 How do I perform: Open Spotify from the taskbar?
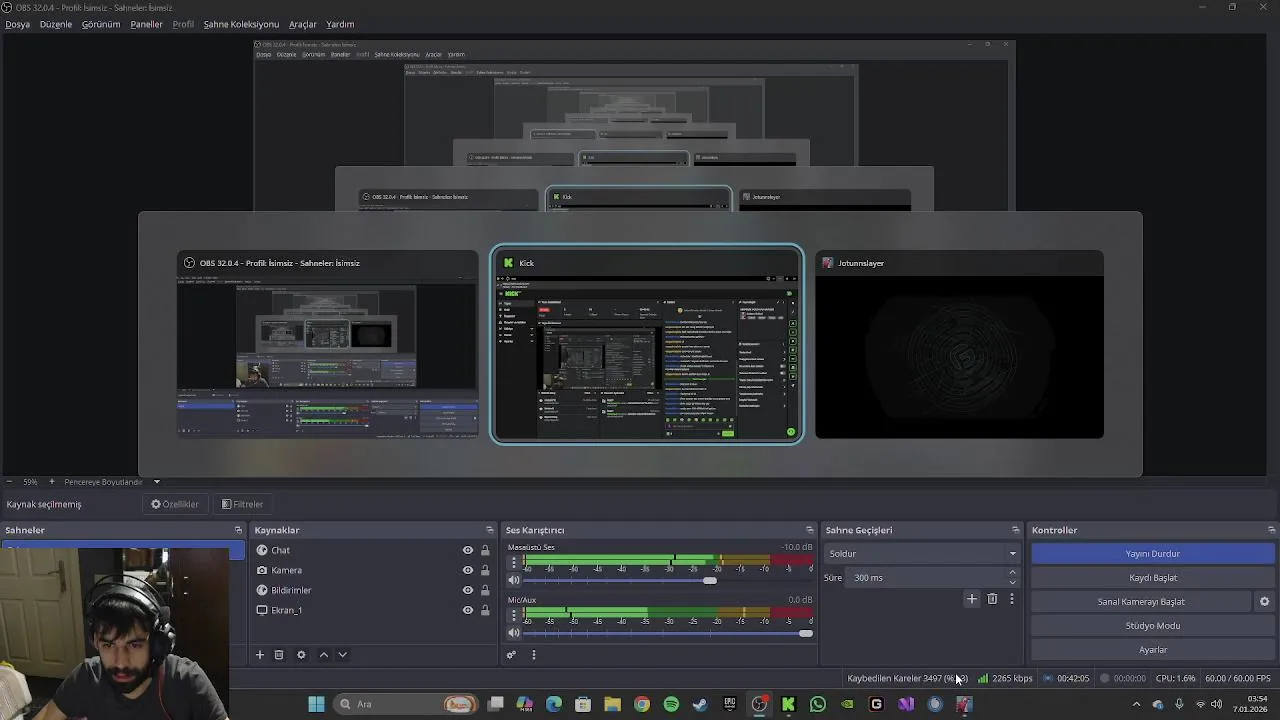[671, 704]
